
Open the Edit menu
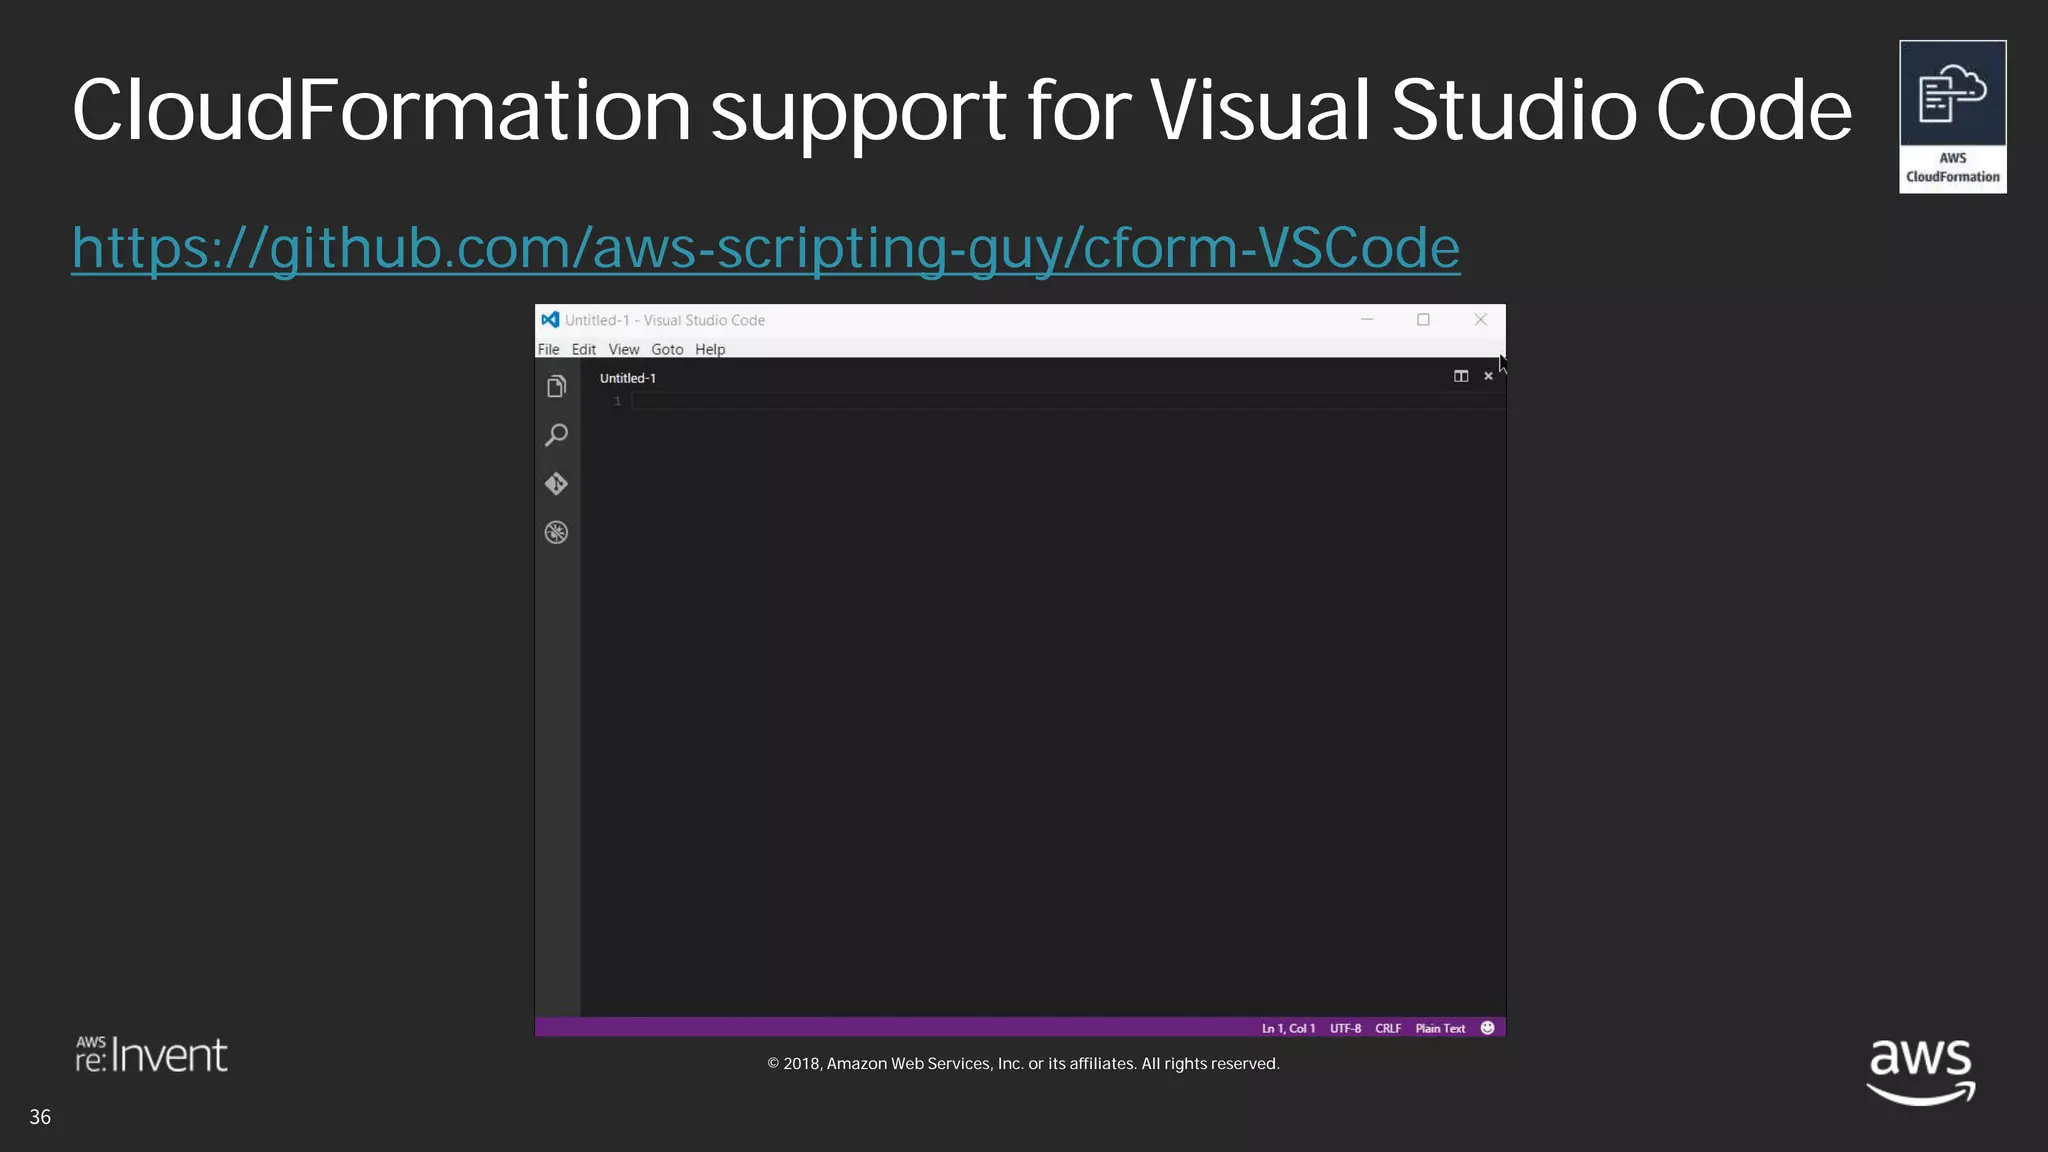583,349
